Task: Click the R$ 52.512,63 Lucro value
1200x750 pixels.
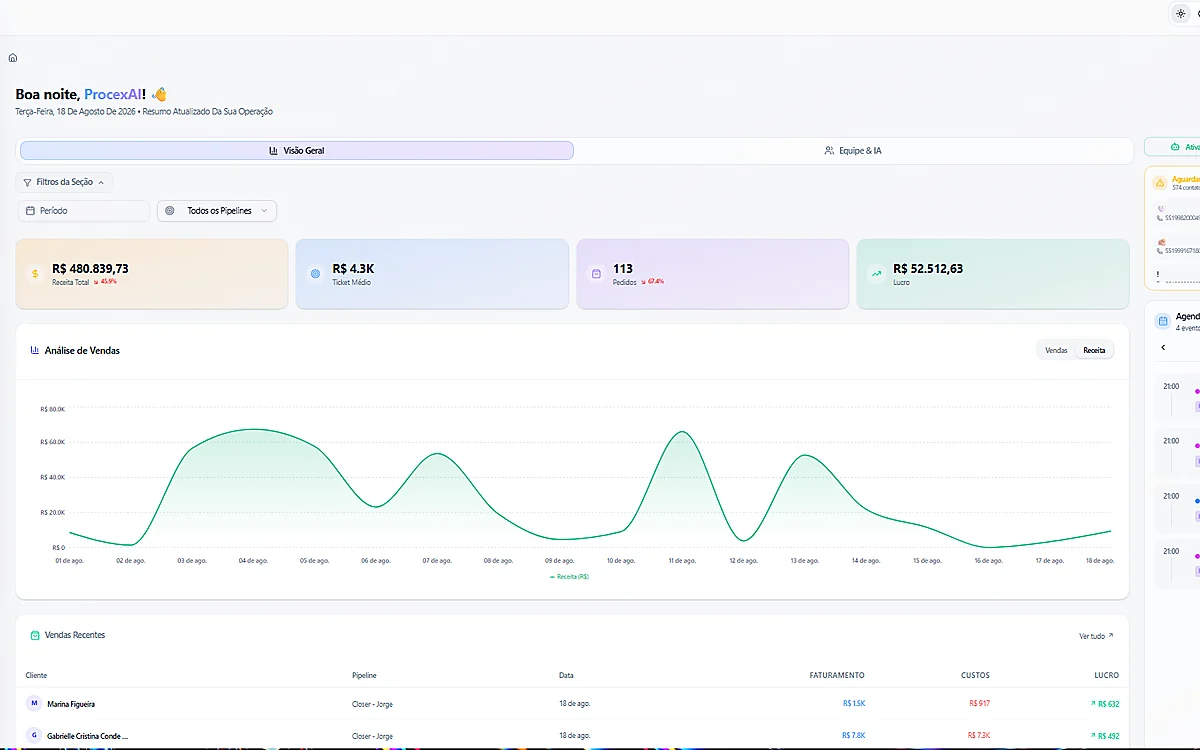Action: [928, 268]
